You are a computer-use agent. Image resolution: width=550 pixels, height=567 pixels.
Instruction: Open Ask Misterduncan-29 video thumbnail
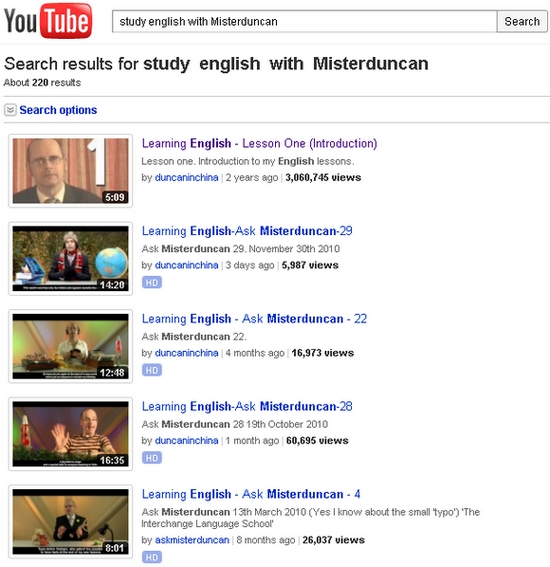[x=71, y=259]
